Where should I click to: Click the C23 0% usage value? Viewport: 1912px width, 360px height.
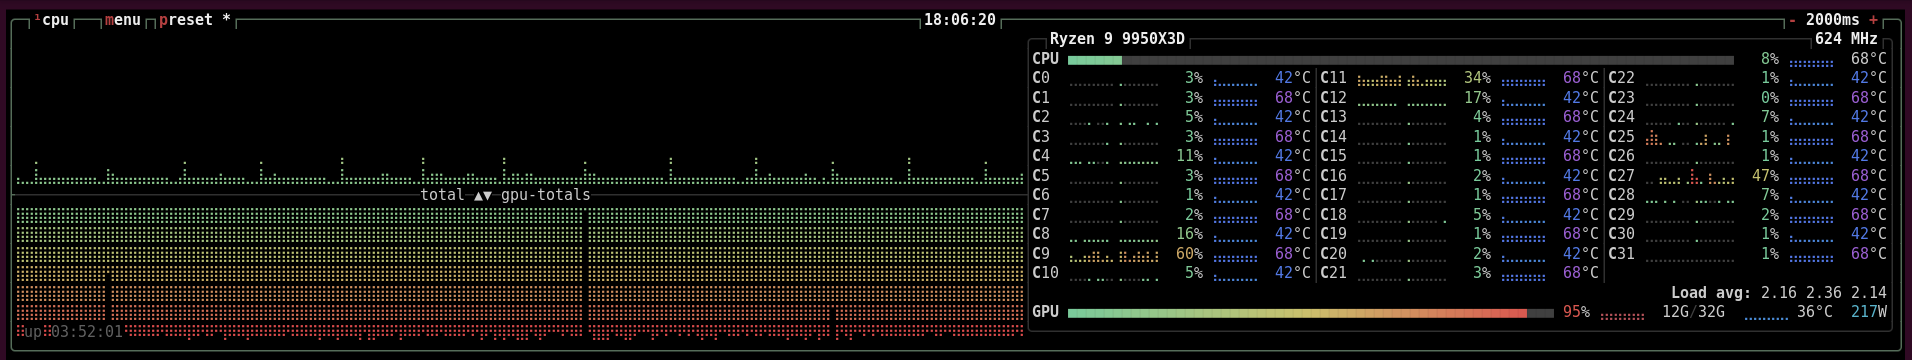tap(1770, 98)
